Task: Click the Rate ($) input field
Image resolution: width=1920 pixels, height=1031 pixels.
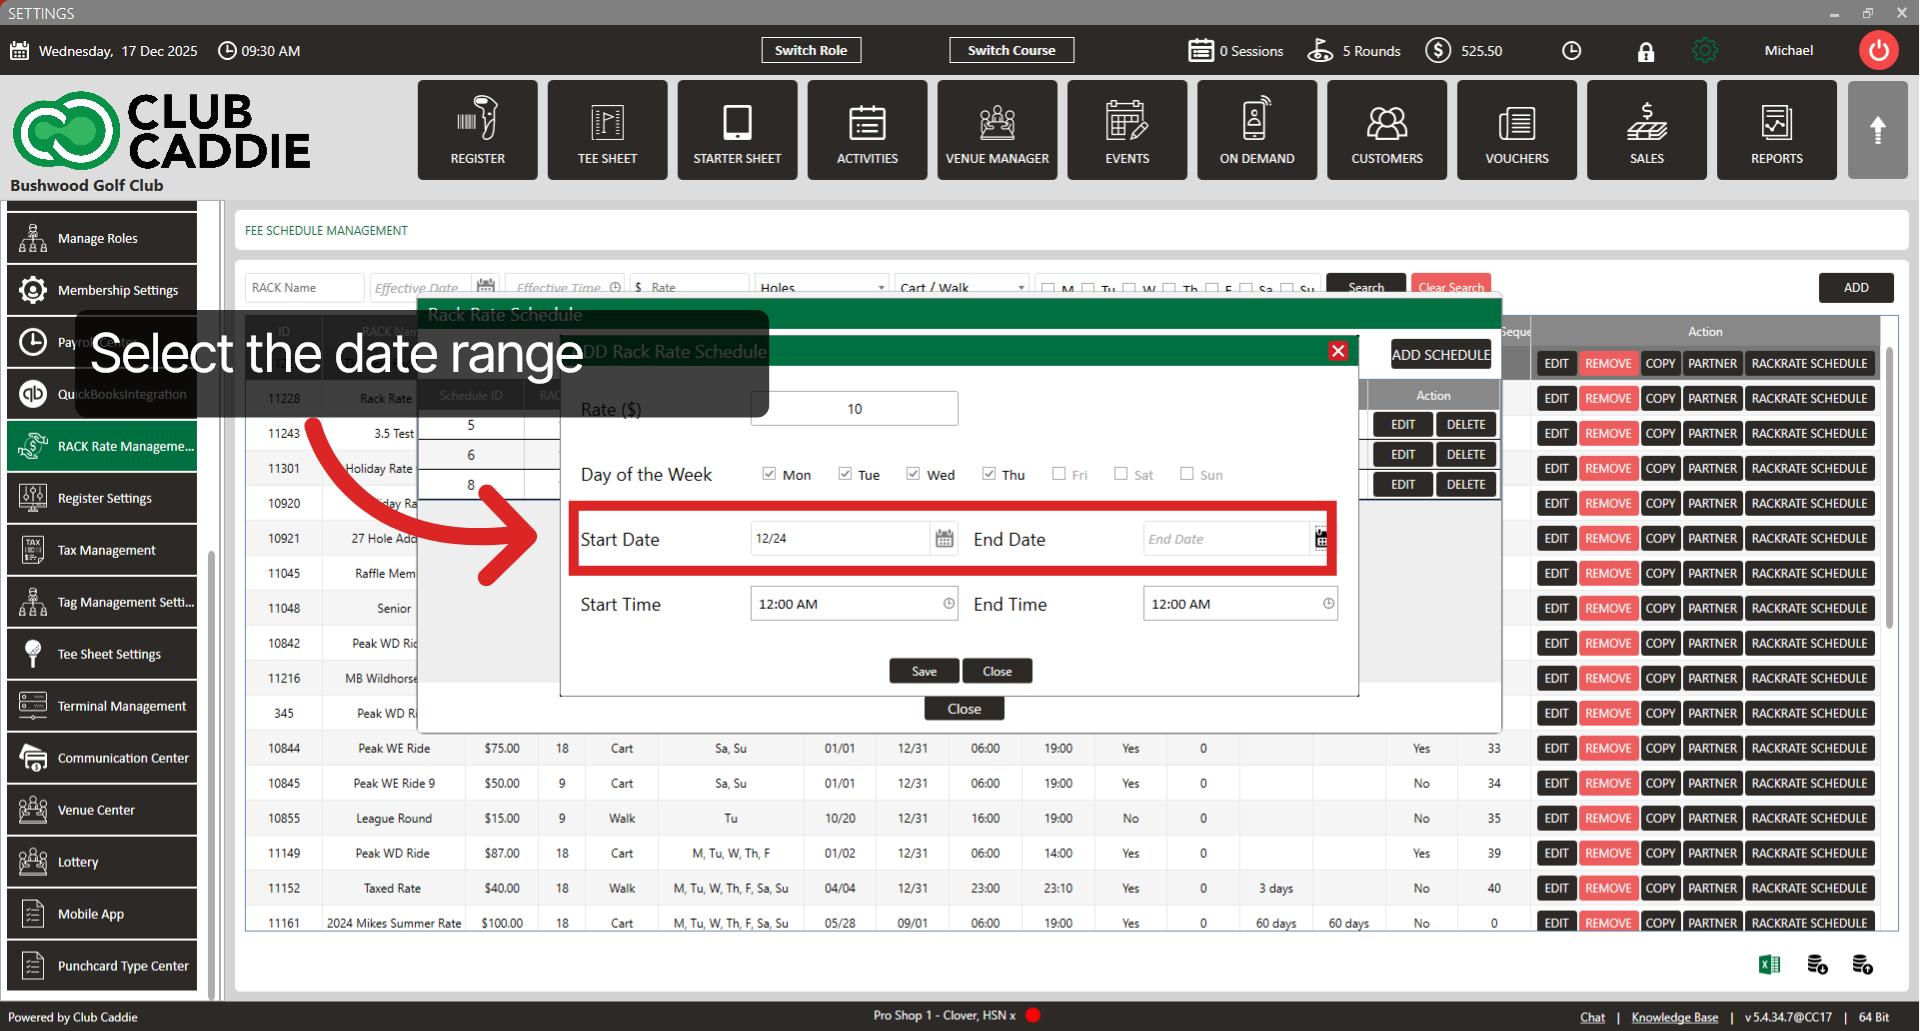Action: pyautogui.click(x=854, y=409)
